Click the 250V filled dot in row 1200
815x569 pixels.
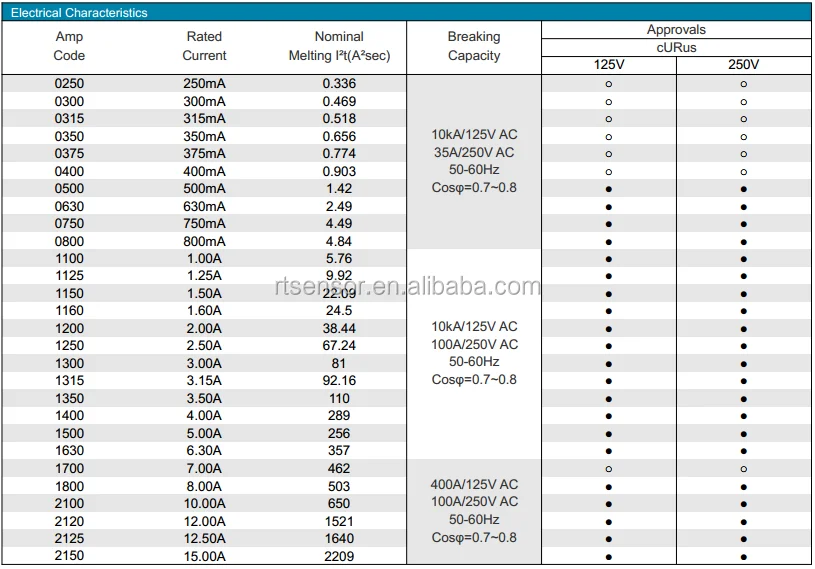(x=743, y=329)
